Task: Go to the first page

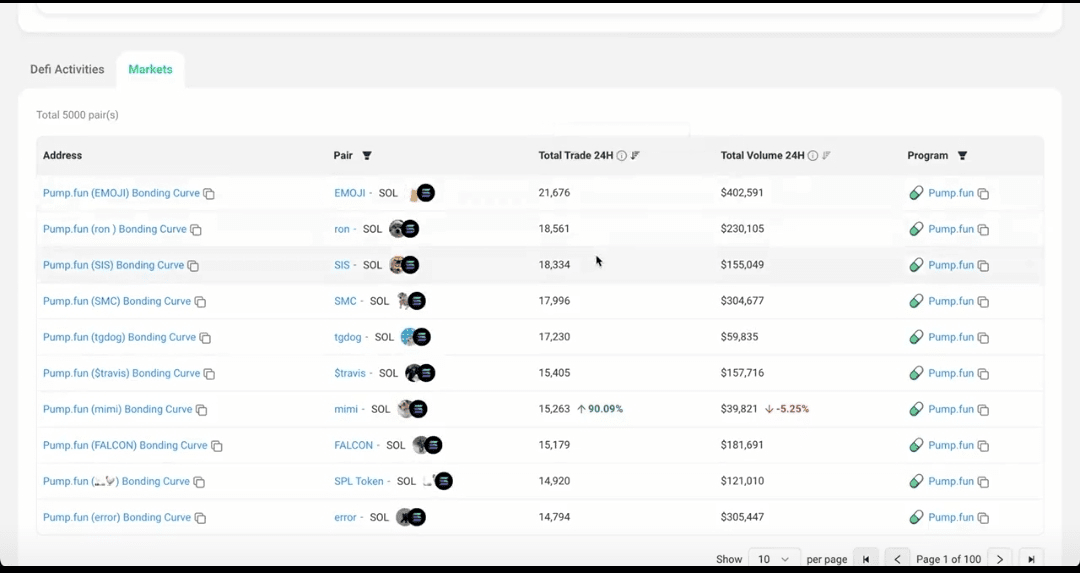Action: coord(866,559)
